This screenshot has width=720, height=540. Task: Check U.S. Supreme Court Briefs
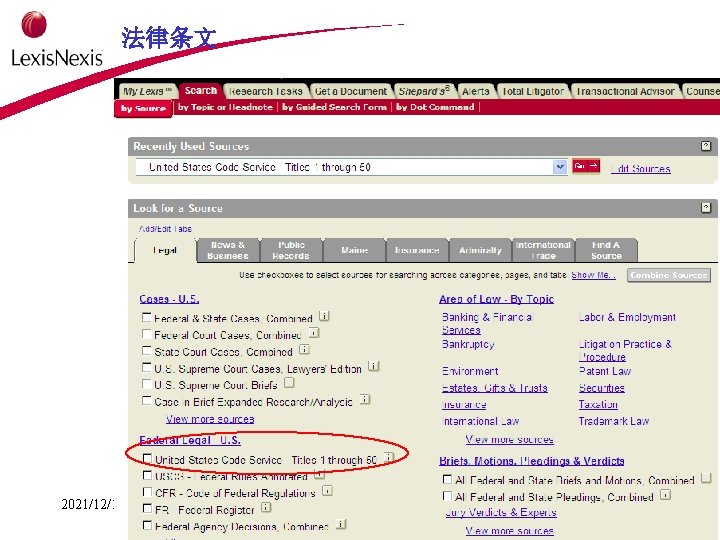tap(146, 384)
